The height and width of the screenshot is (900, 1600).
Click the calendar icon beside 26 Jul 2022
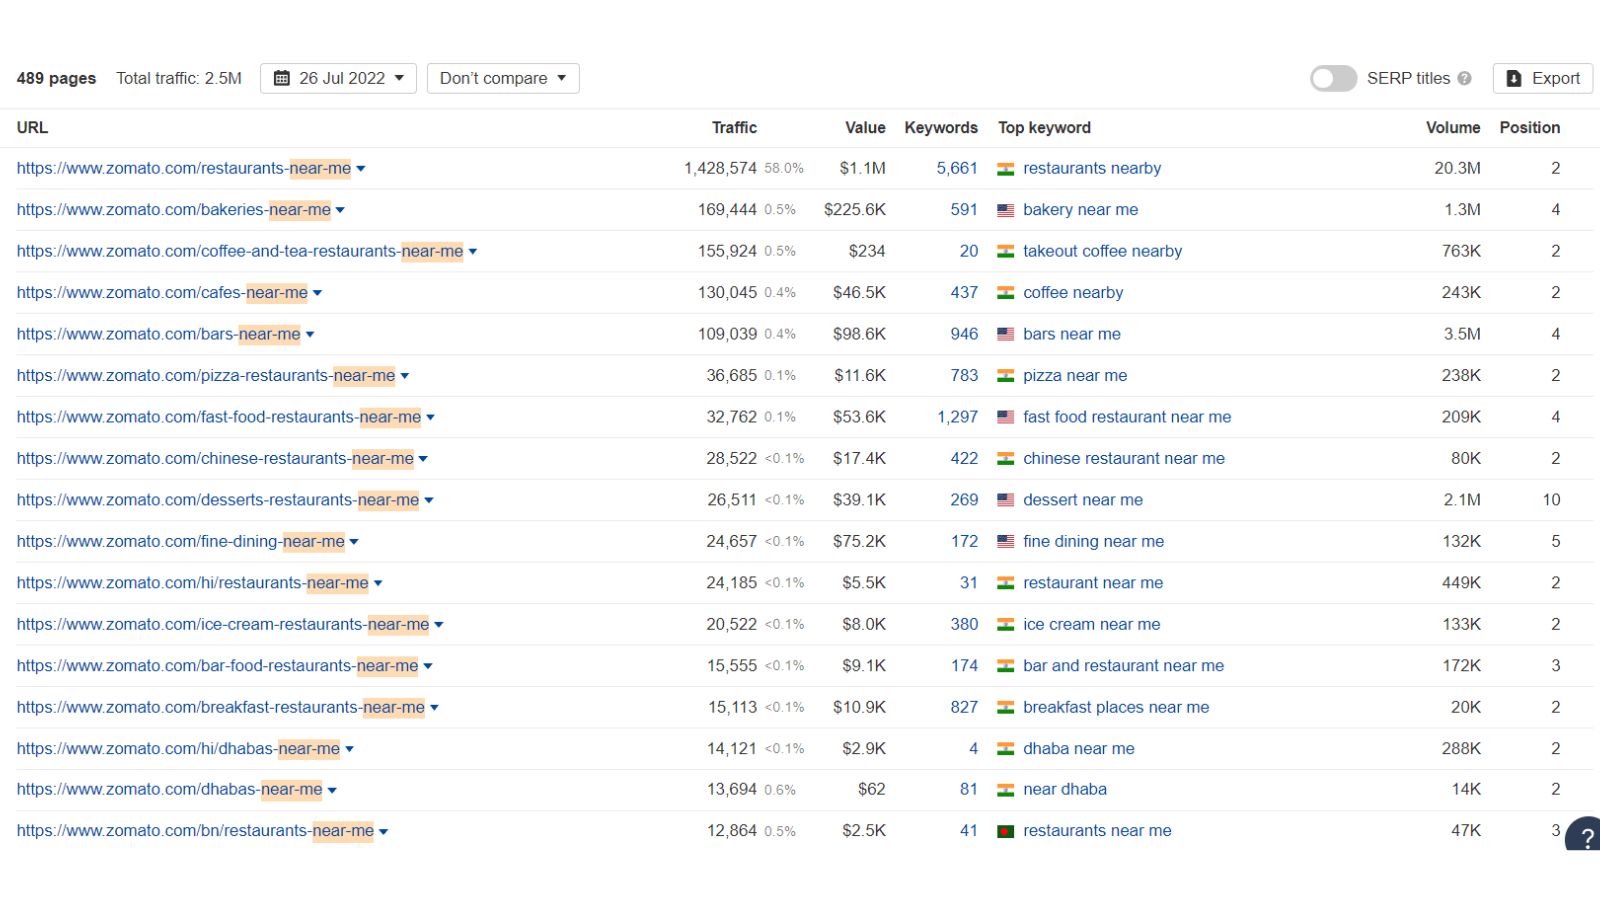click(x=282, y=78)
